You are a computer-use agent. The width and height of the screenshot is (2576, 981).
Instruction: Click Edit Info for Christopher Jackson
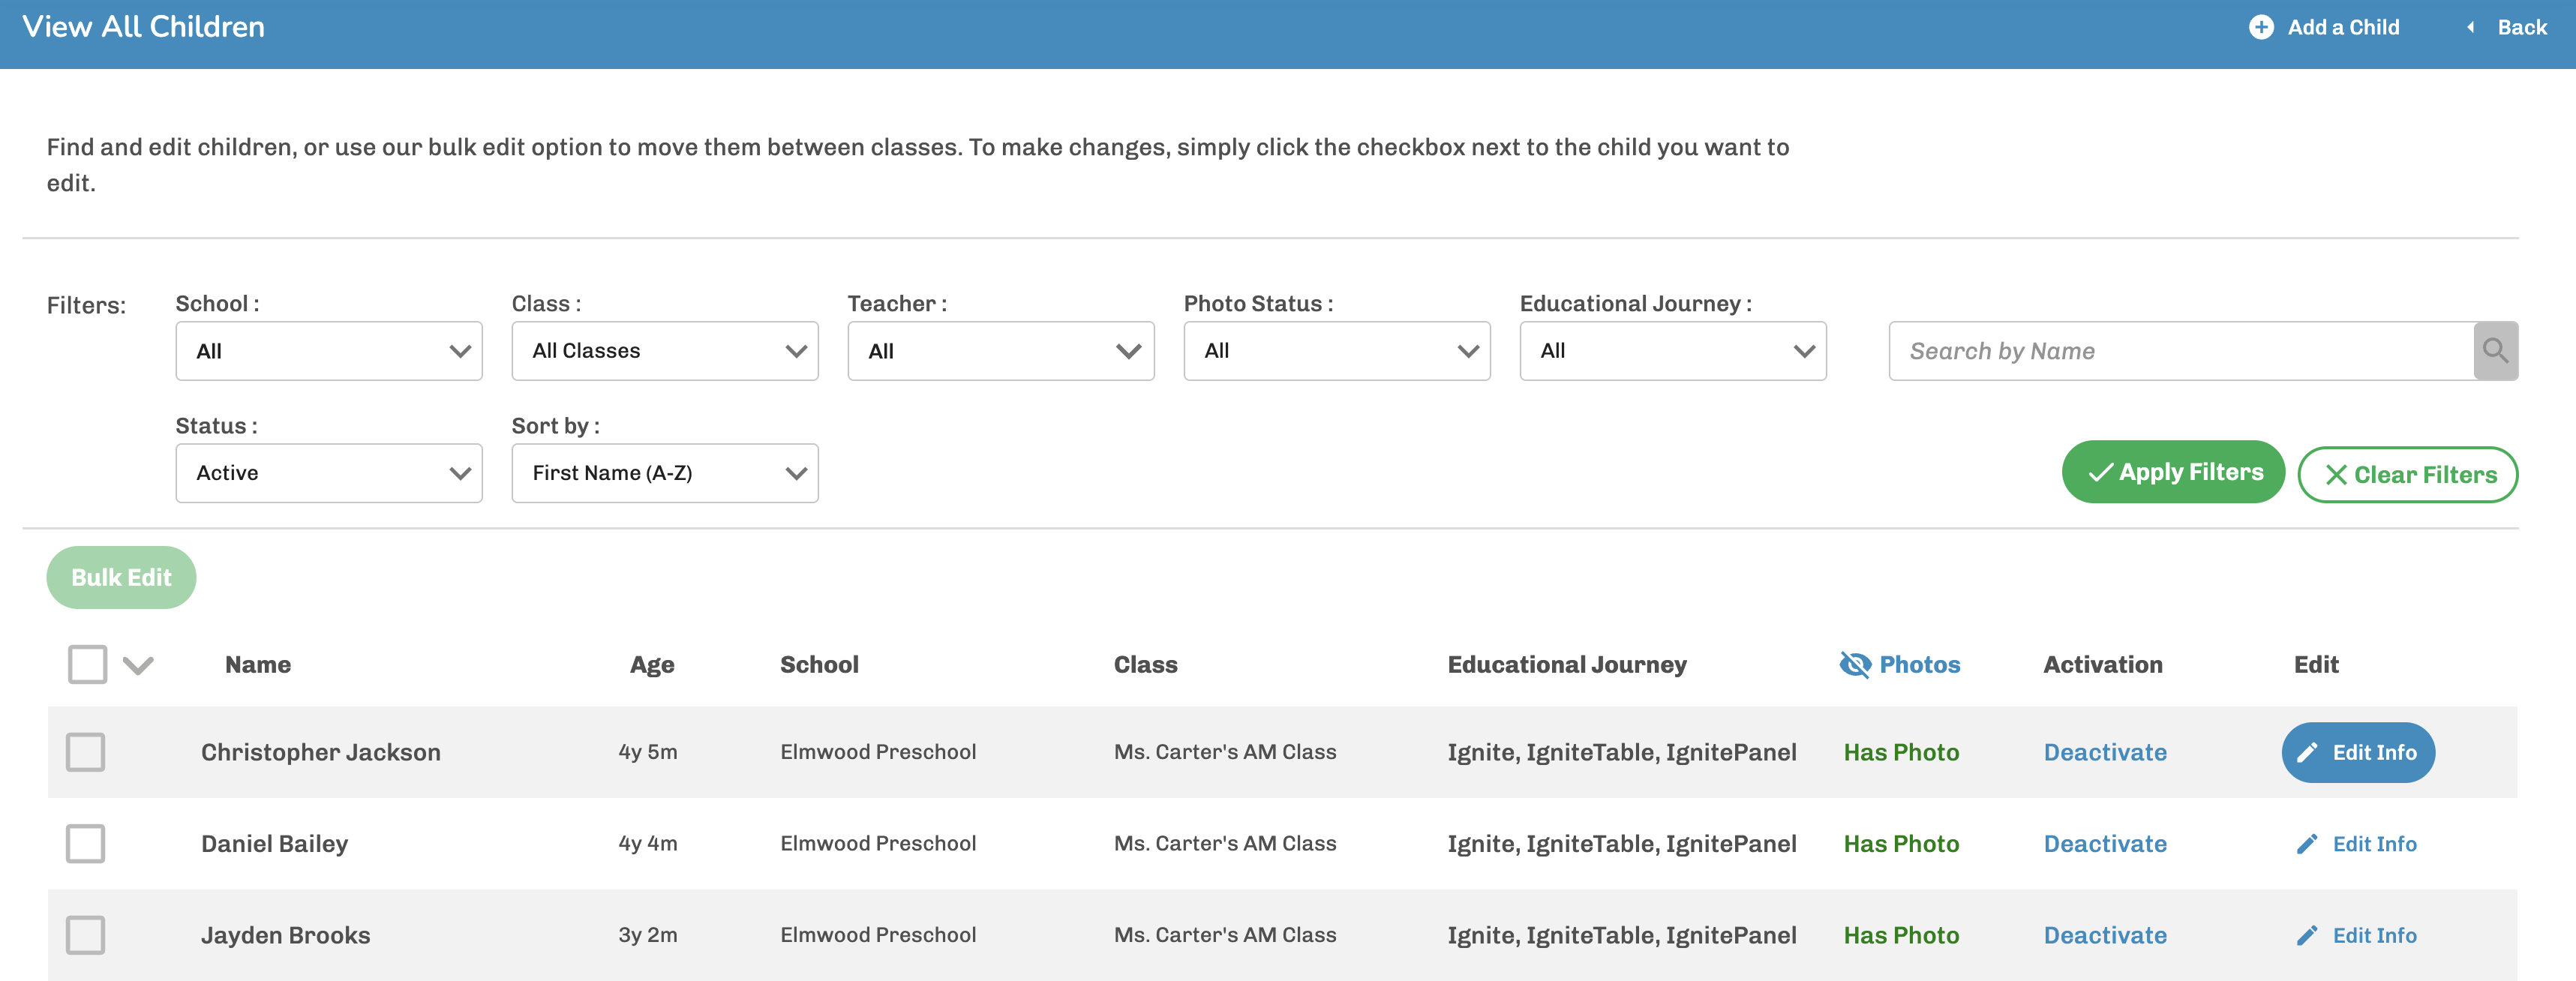[2358, 752]
